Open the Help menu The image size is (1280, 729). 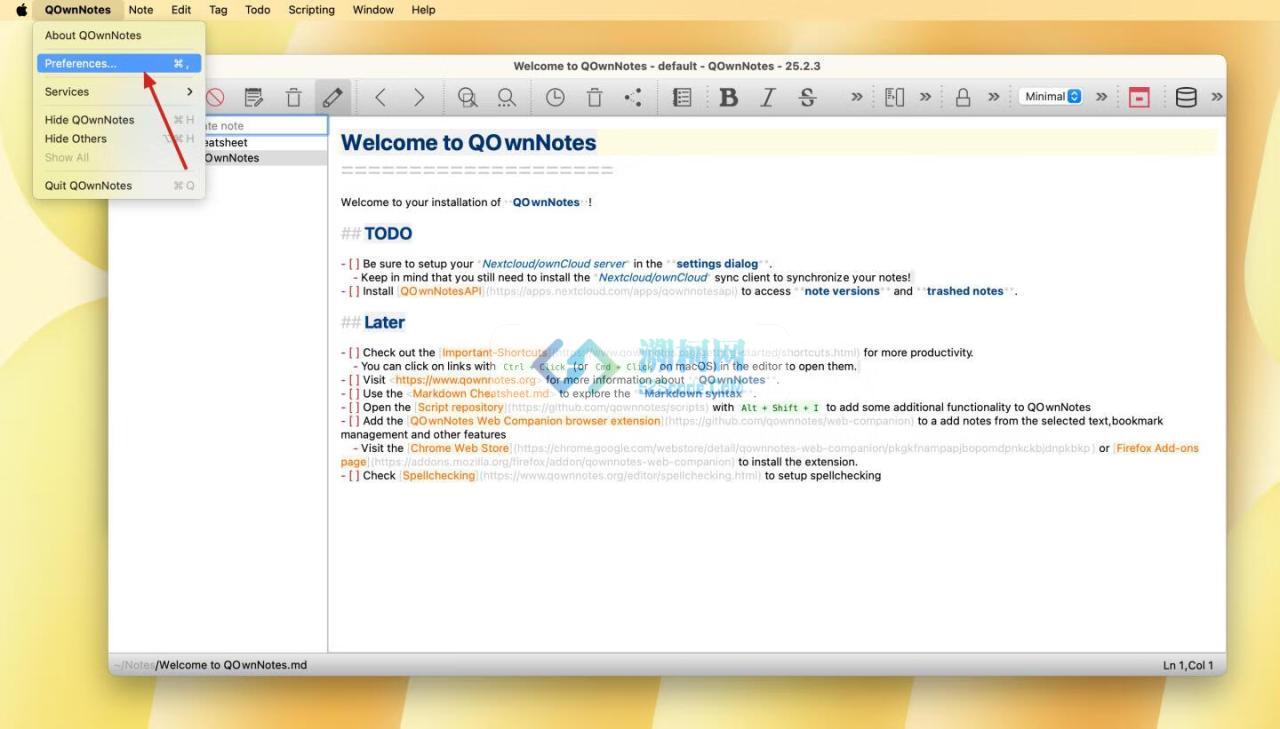click(424, 10)
